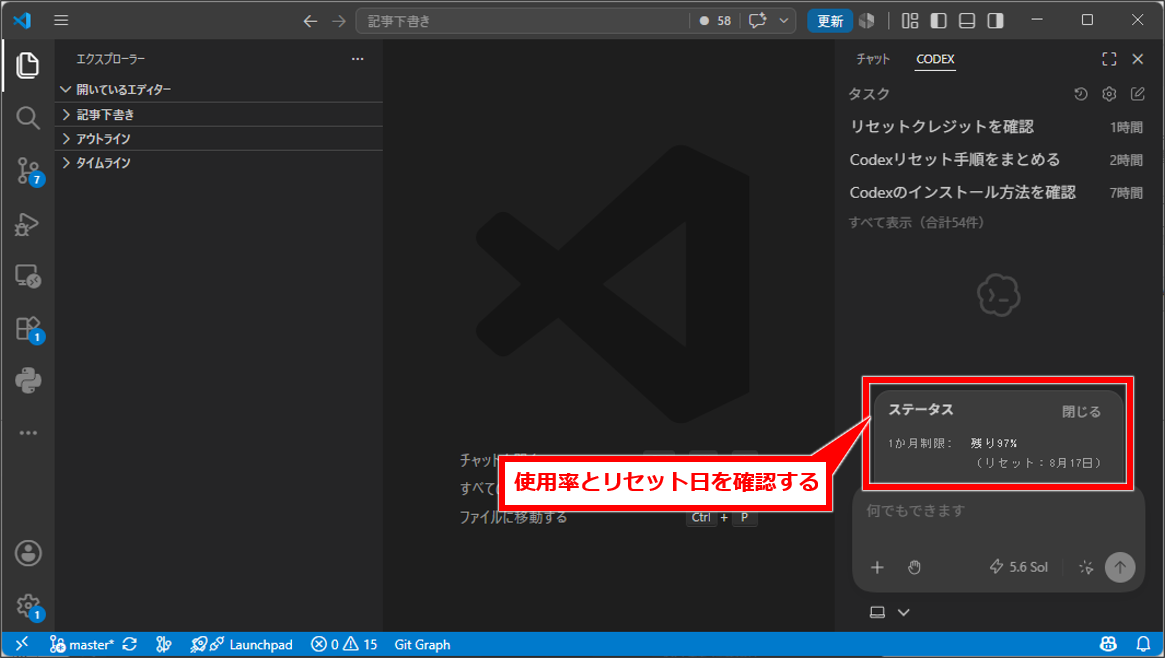The image size is (1165, 658).
Task: Open the Accounts menu in activity bar
Action: [x=27, y=553]
